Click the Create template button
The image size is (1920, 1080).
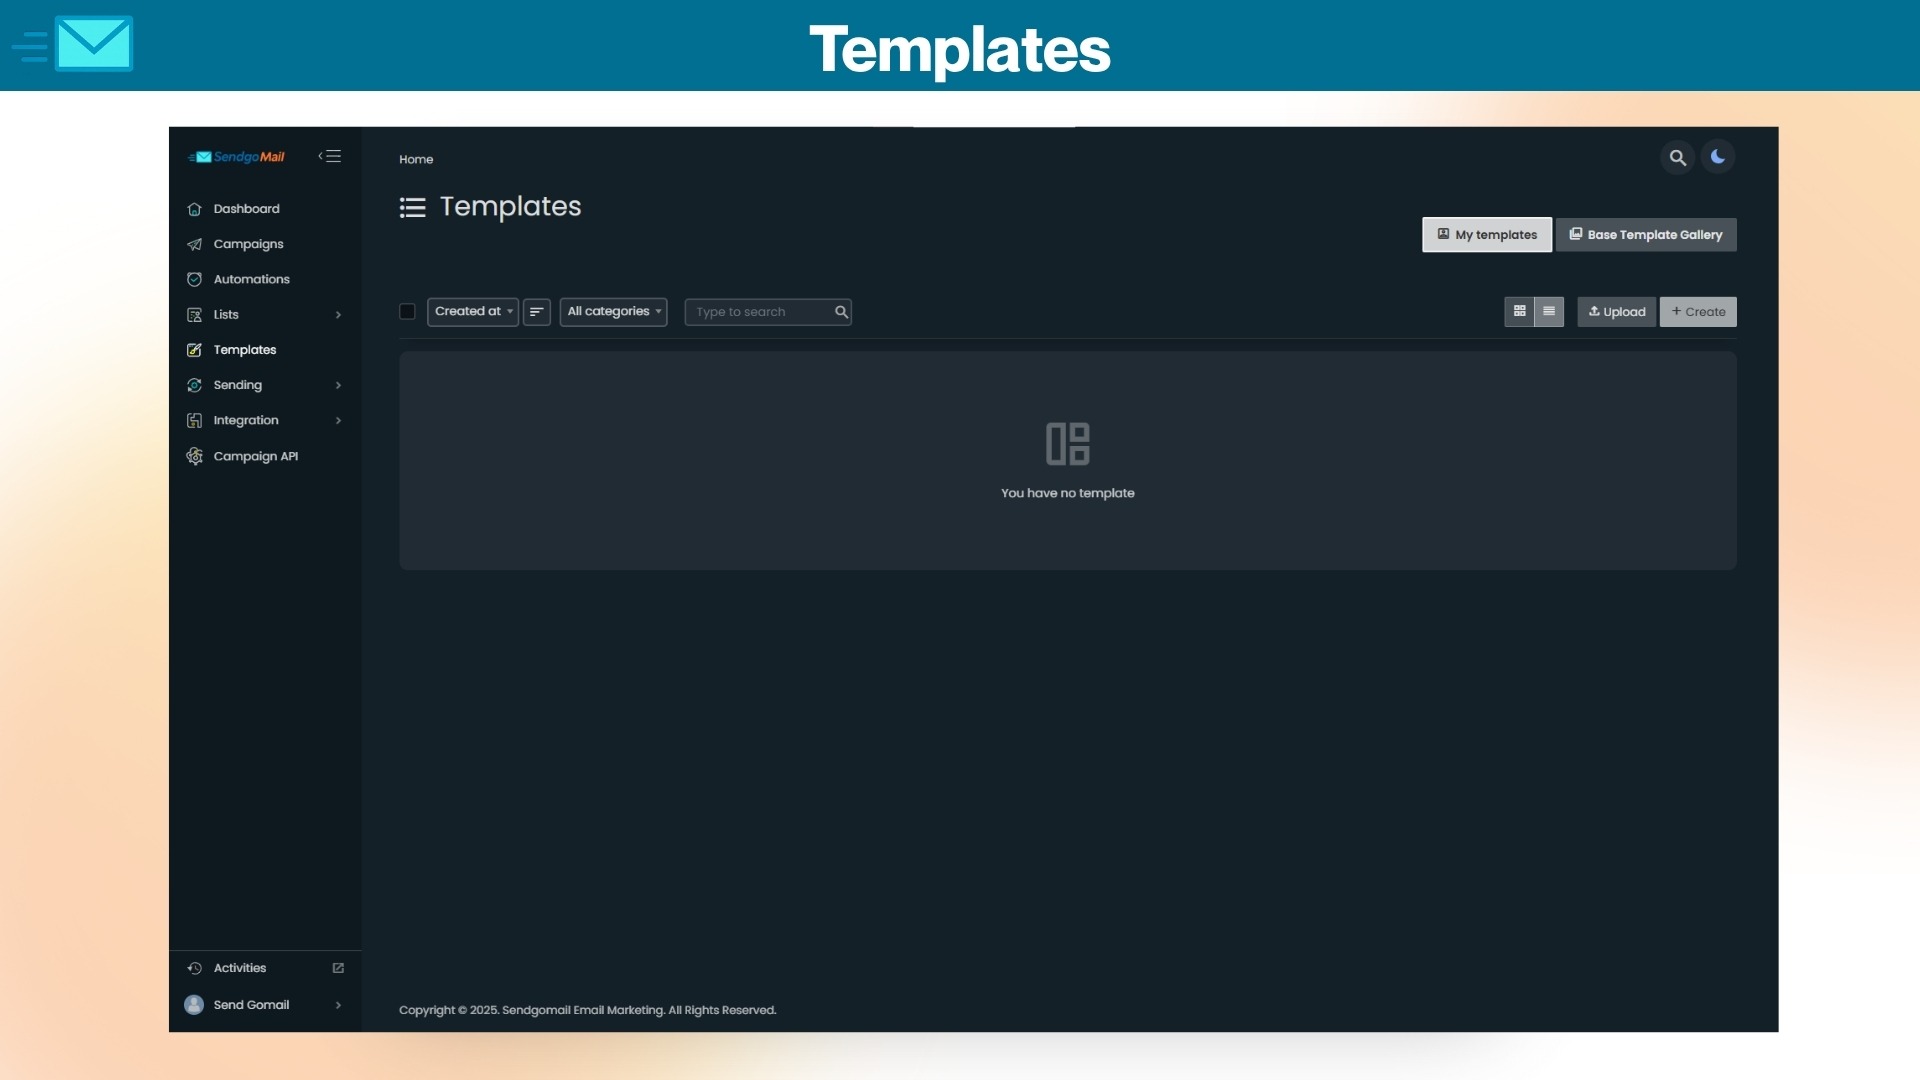[1697, 312]
